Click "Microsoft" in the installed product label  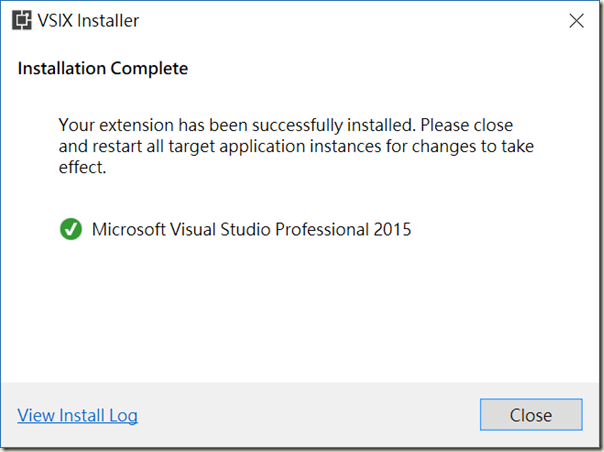click(x=130, y=230)
